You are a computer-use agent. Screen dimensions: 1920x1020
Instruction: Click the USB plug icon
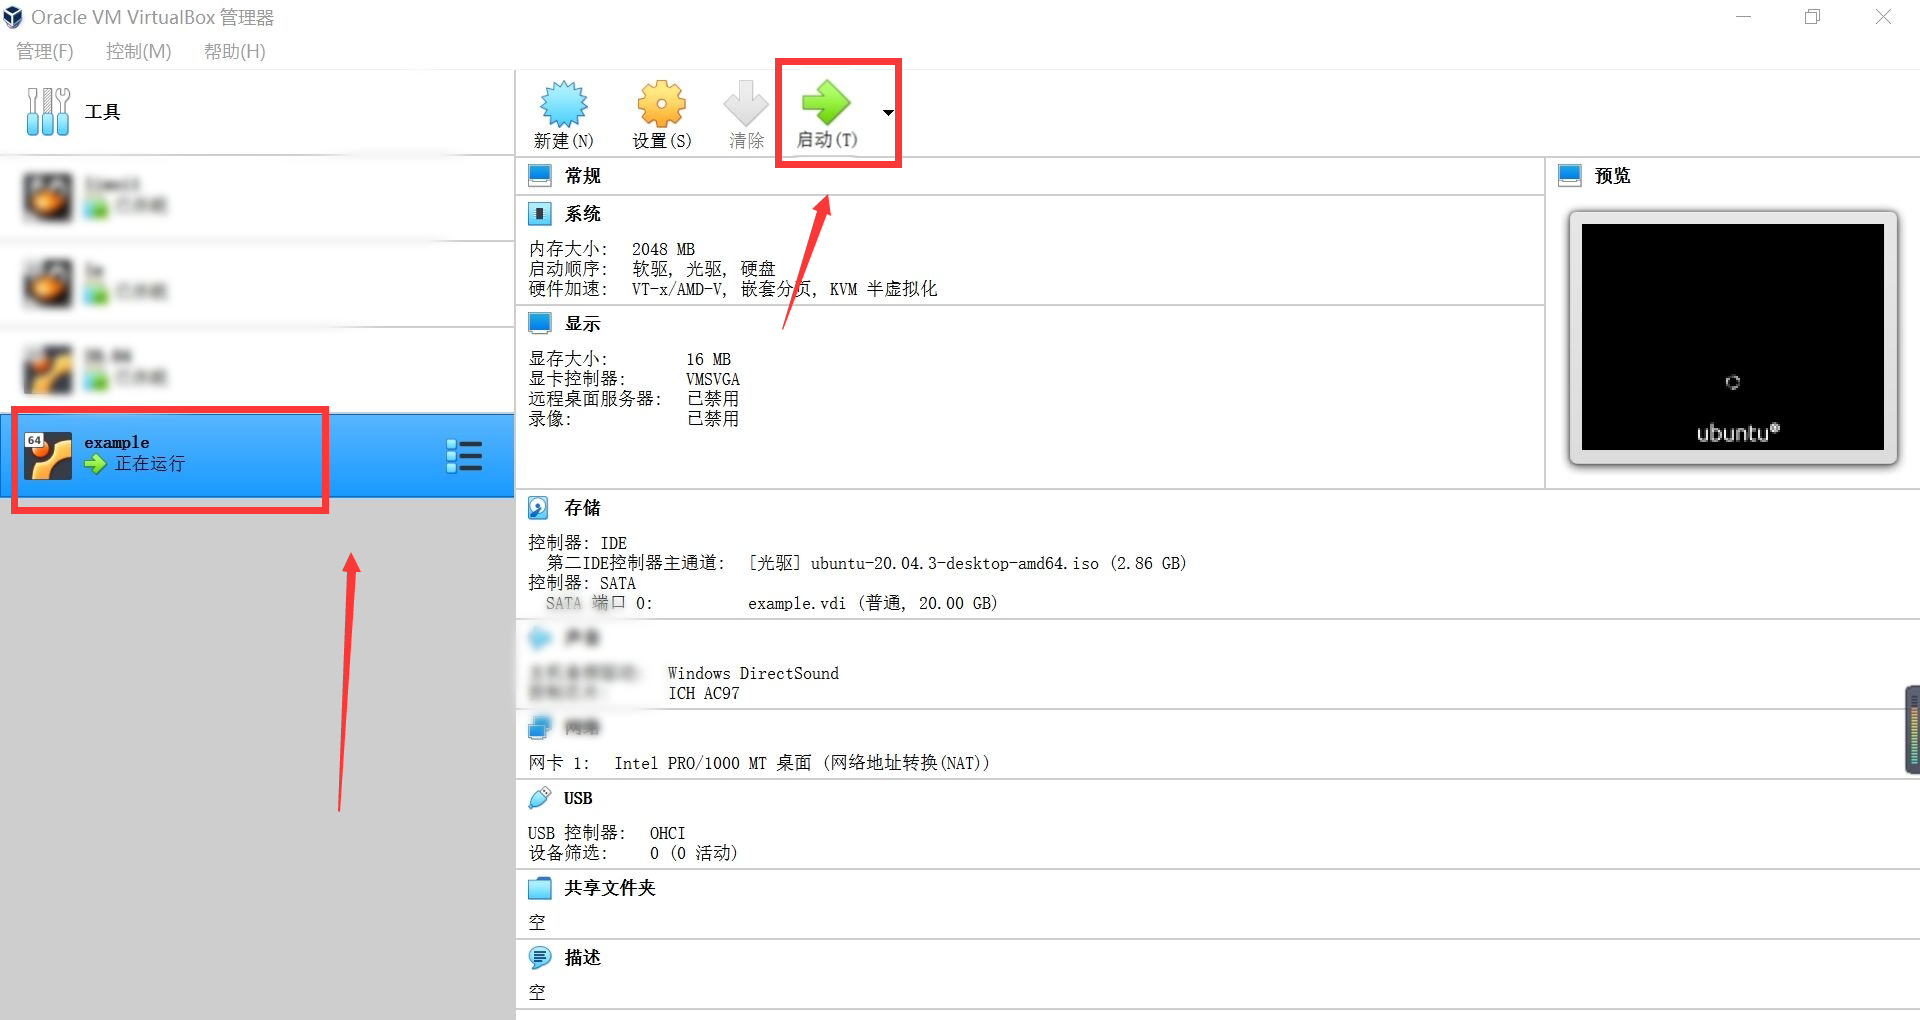tap(539, 797)
